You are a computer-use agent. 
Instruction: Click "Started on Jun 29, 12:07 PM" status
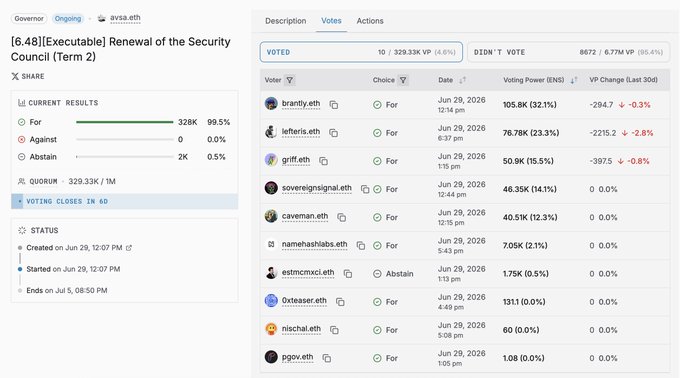click(73, 269)
